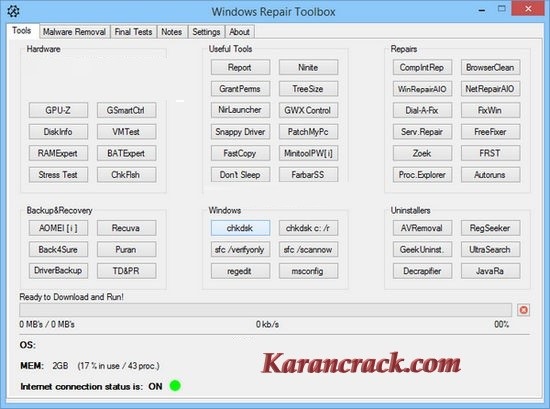Go to the Settings tab
Screen dimensions: 550x409
(206, 32)
